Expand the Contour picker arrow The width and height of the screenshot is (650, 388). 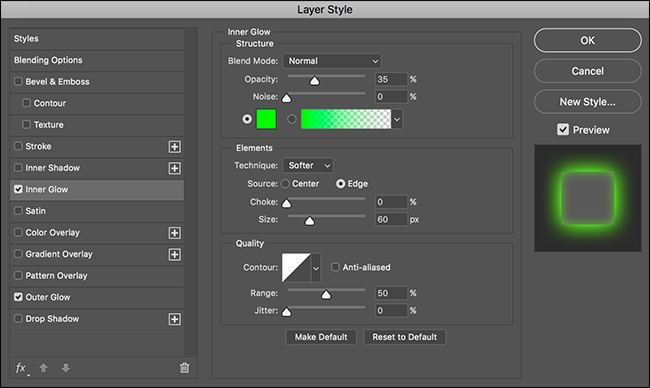(x=315, y=268)
